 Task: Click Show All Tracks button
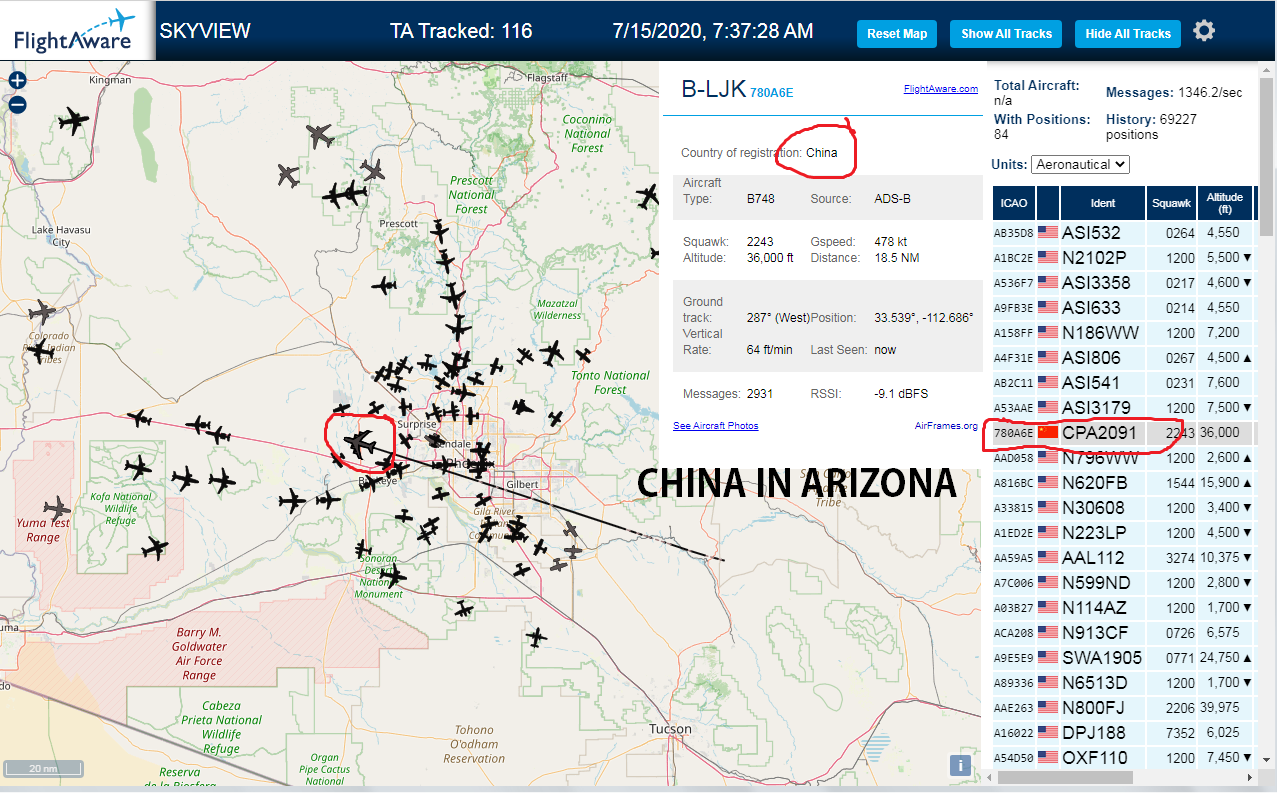(x=1006, y=33)
